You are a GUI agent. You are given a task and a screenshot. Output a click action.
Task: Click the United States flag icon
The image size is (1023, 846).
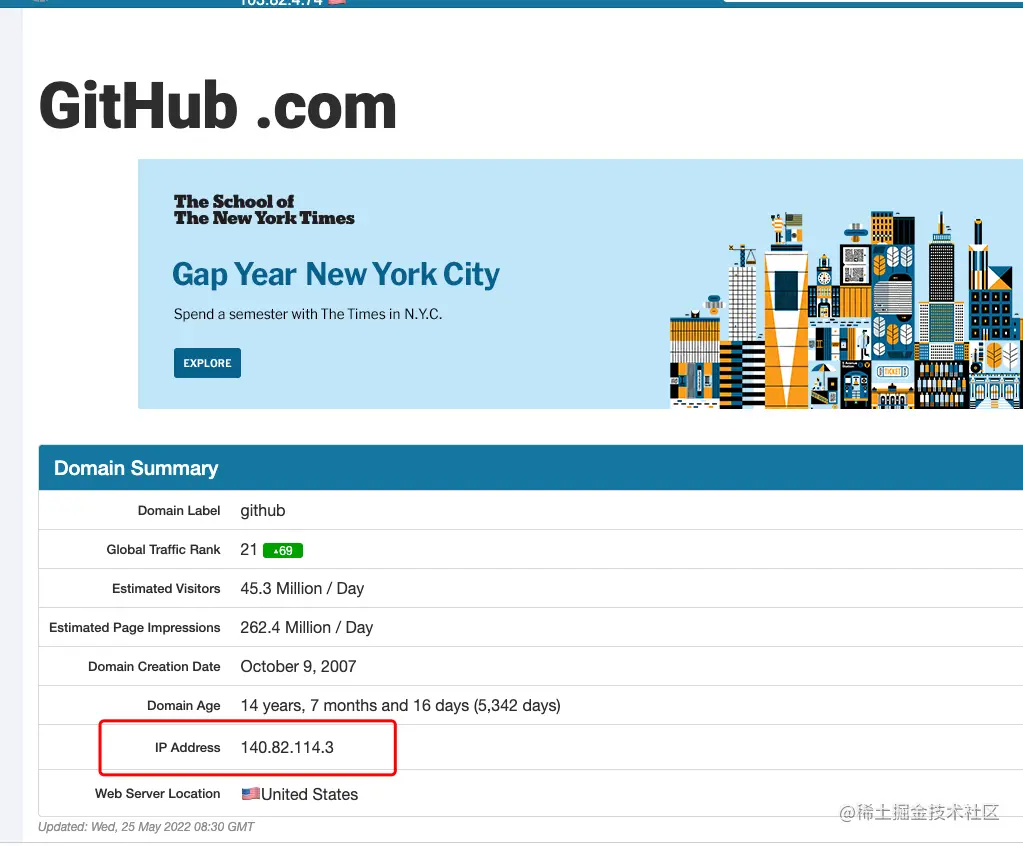coord(251,794)
